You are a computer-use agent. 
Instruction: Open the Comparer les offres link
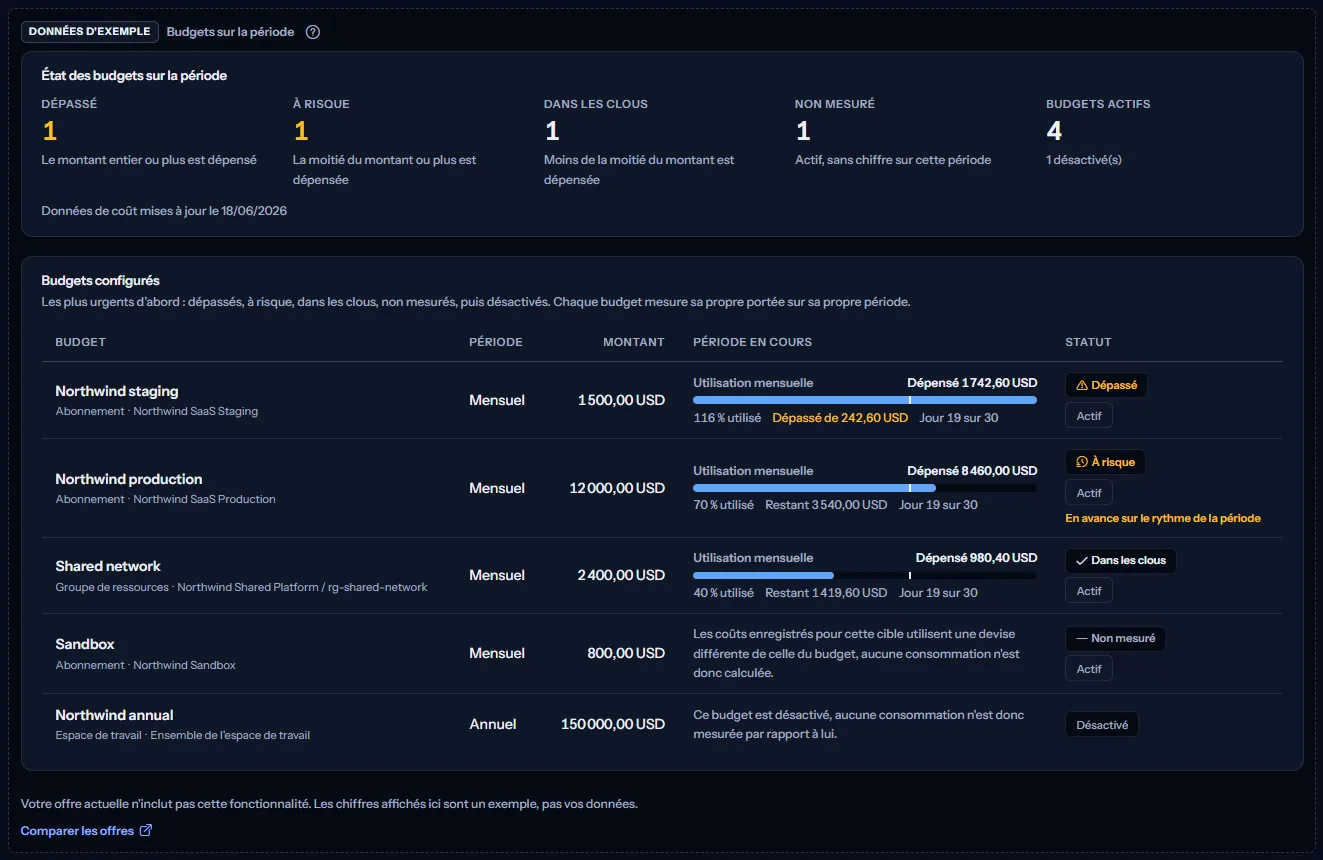[86, 831]
